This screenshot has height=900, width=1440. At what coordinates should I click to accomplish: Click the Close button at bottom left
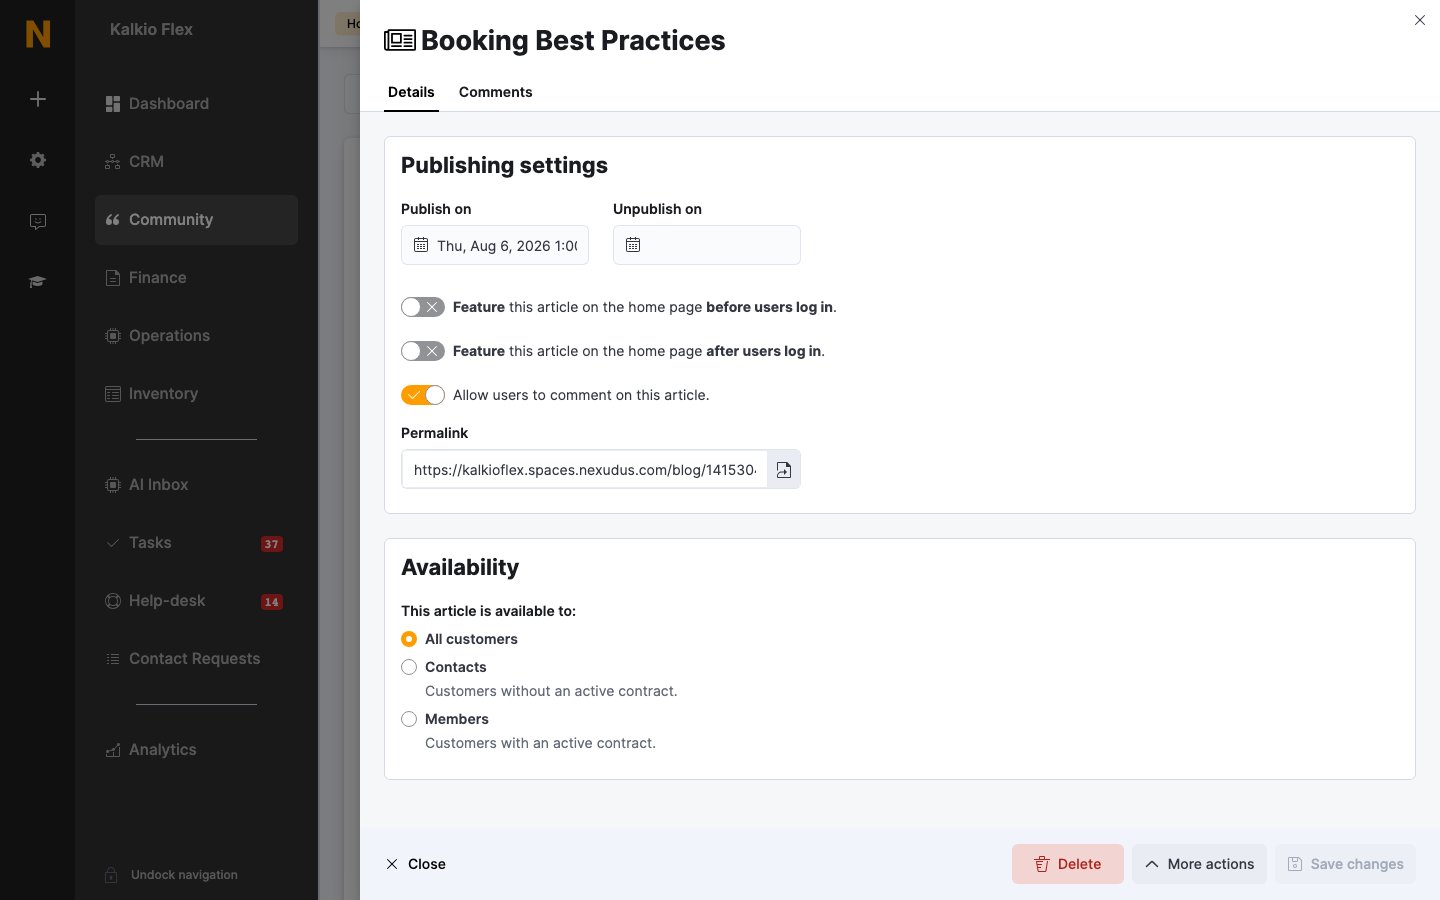[416, 864]
